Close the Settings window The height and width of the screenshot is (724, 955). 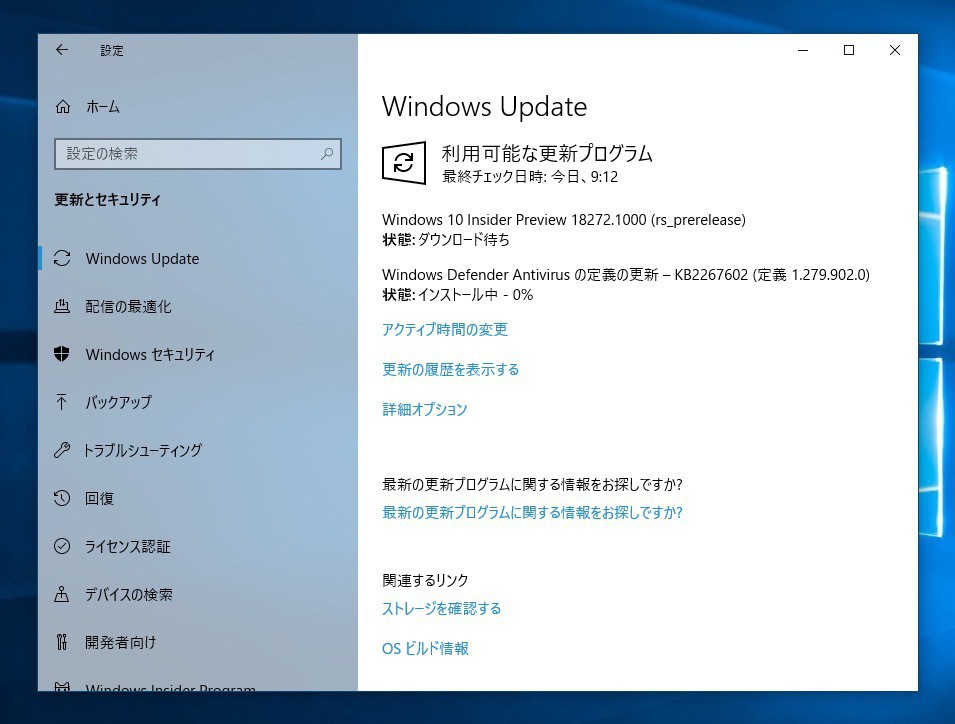point(895,51)
